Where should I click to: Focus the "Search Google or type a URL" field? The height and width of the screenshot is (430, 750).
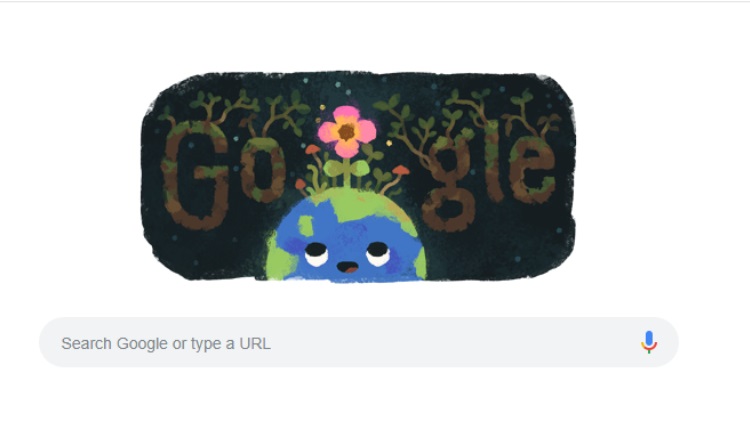click(358, 342)
